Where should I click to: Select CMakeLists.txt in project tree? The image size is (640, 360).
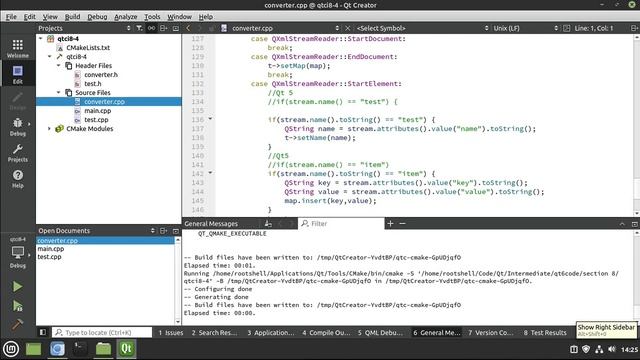coord(88,48)
